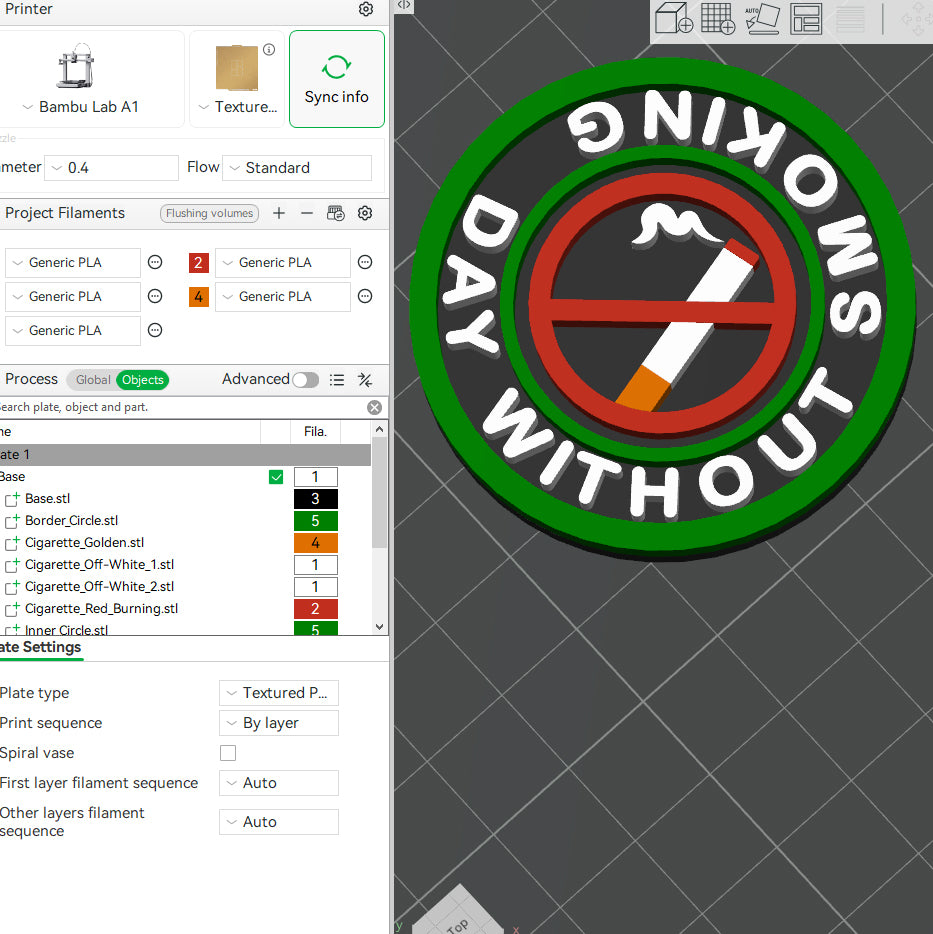Toggle the Advanced mode switch

coord(305,380)
